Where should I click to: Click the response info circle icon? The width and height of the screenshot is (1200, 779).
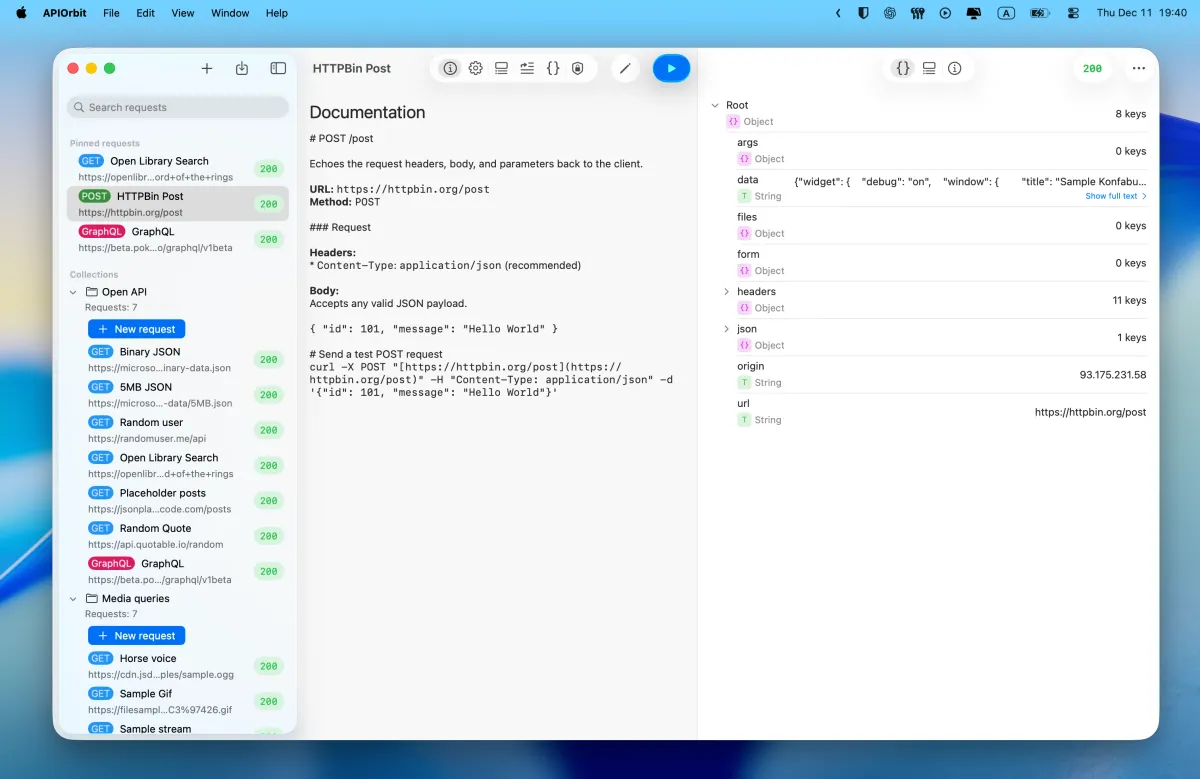point(954,68)
